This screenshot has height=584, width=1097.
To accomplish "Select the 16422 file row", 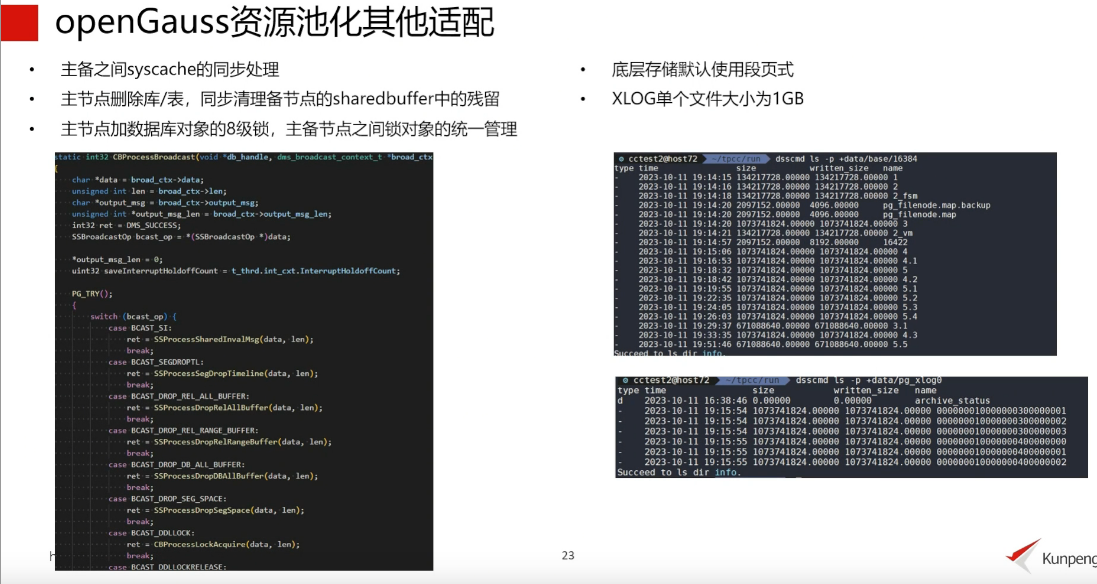I will tap(762, 242).
